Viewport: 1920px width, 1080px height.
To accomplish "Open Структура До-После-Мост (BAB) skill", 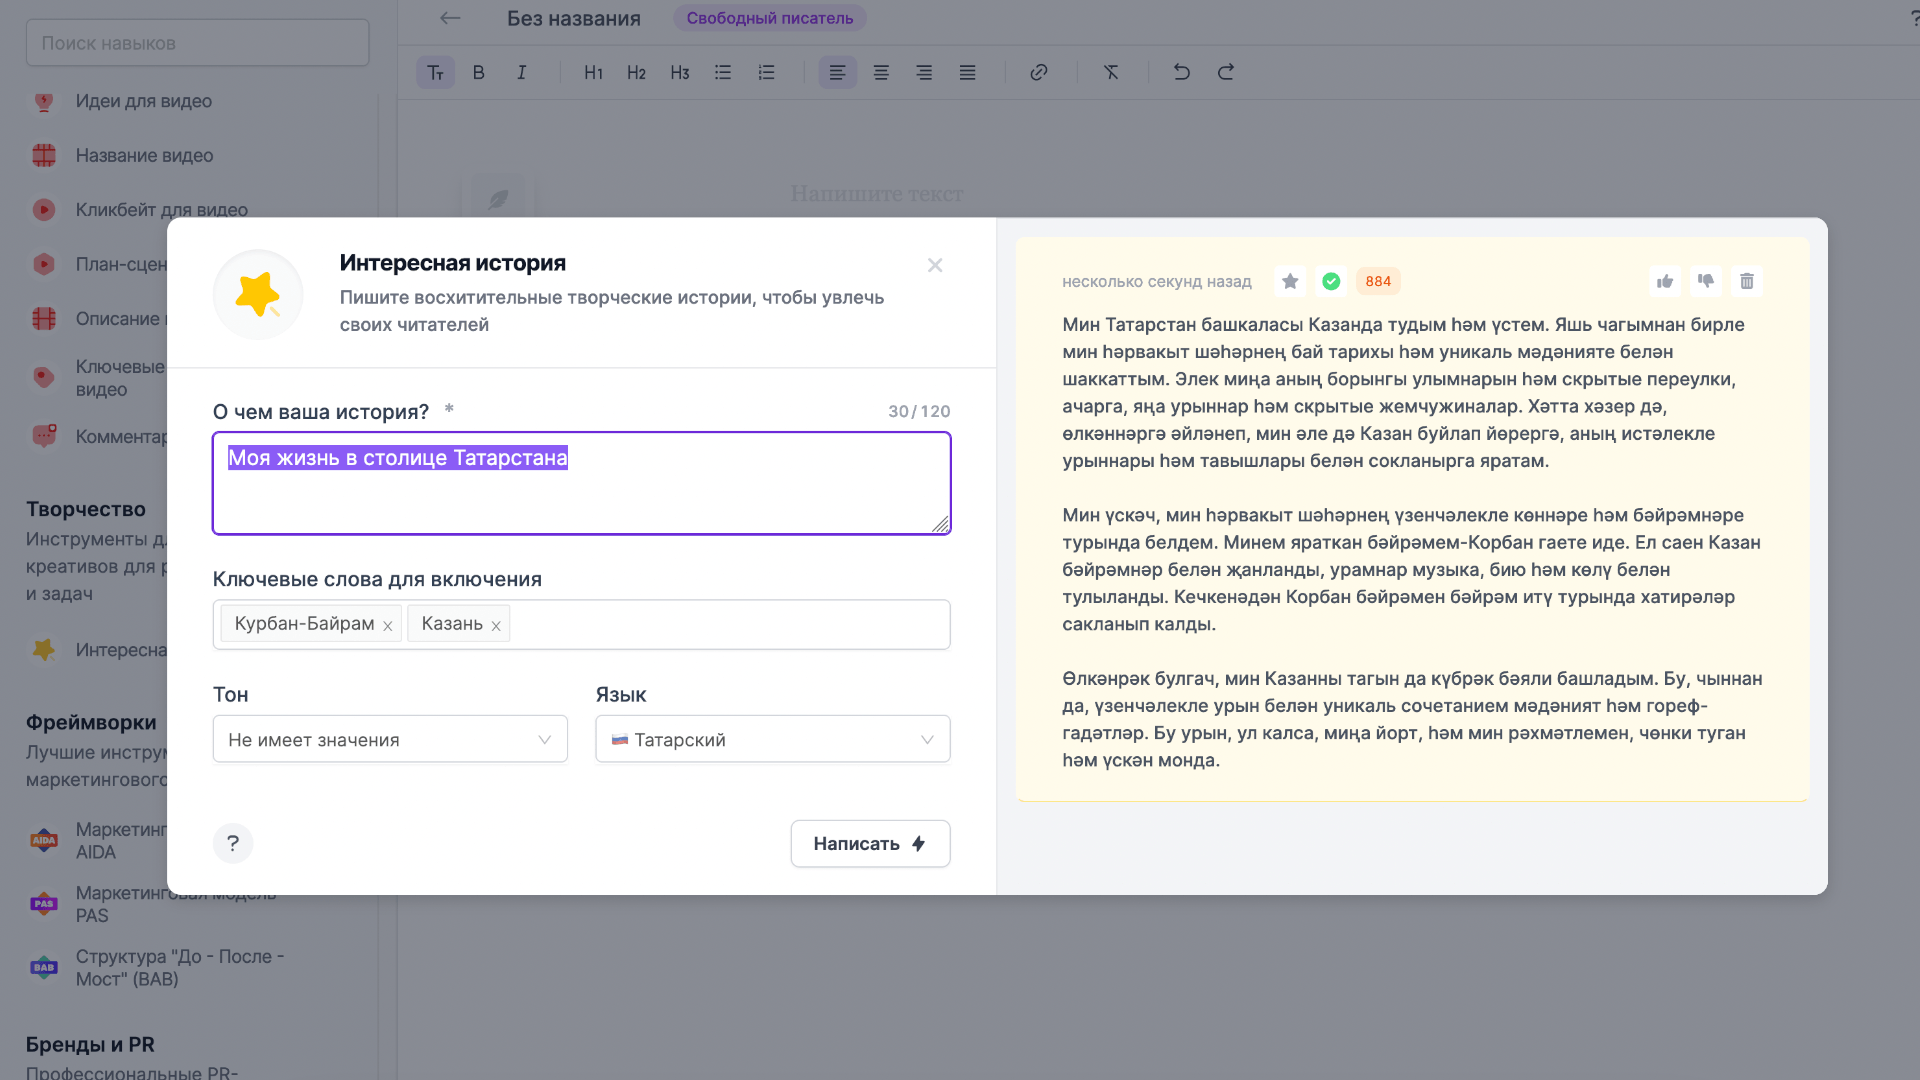I will (x=180, y=967).
